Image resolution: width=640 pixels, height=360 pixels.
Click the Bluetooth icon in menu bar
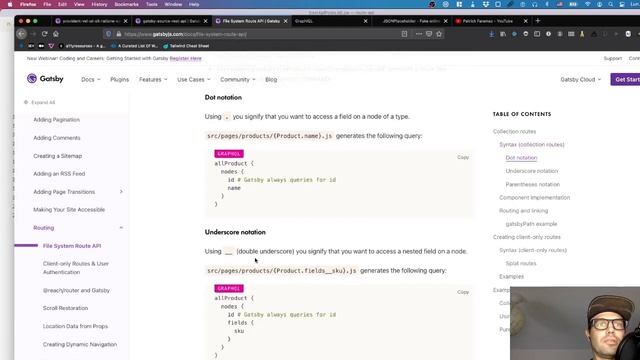(x=547, y=4)
